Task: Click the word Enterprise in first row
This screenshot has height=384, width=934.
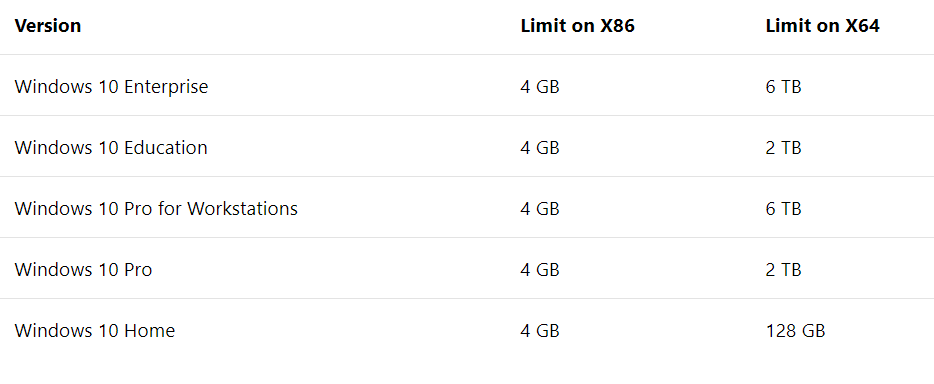Action: pyautogui.click(x=166, y=87)
